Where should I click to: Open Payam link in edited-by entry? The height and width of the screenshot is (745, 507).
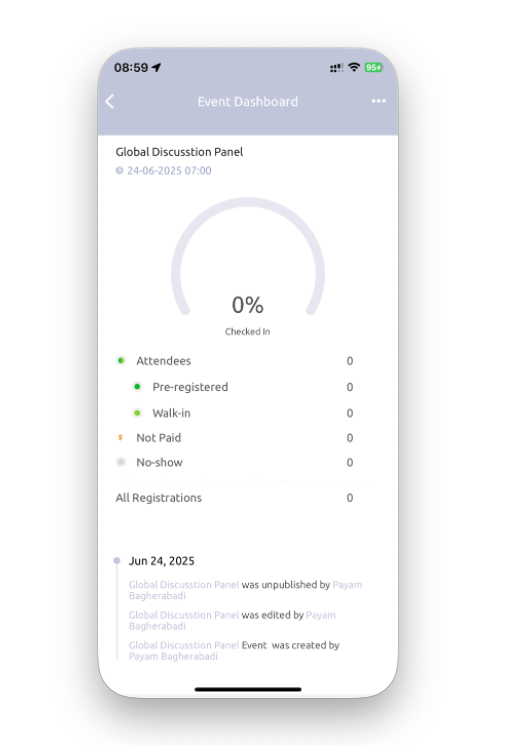click(x=321, y=615)
